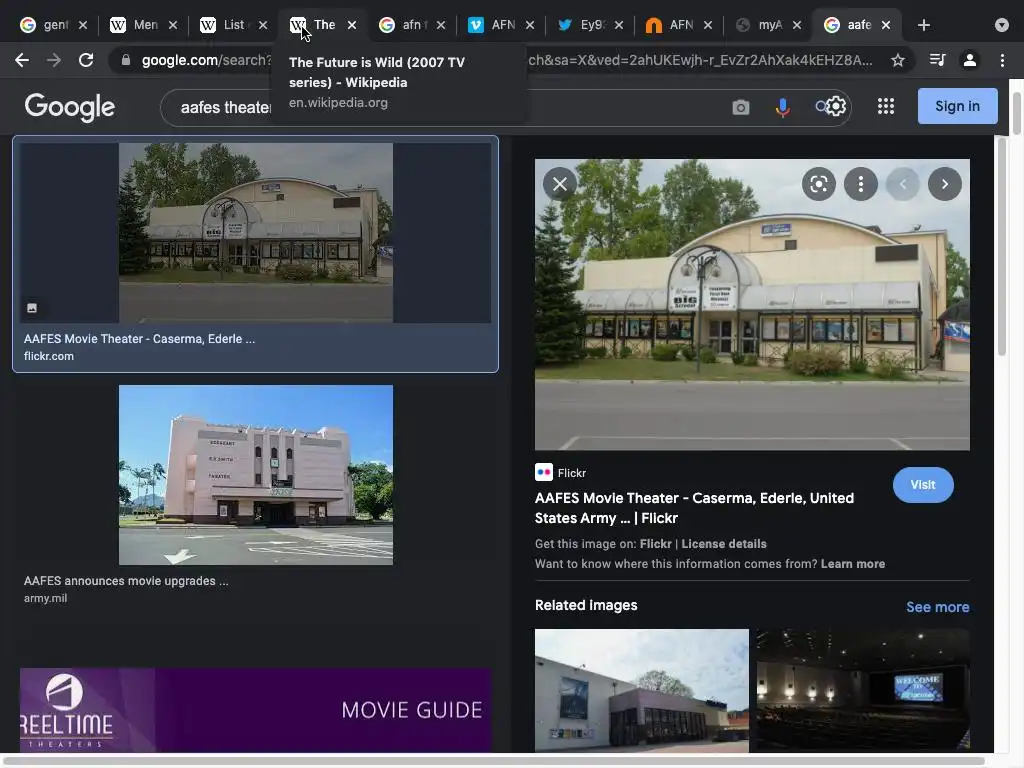Screen dimensions: 1024x768
Task: Open the Google apps grid
Action: point(886,106)
